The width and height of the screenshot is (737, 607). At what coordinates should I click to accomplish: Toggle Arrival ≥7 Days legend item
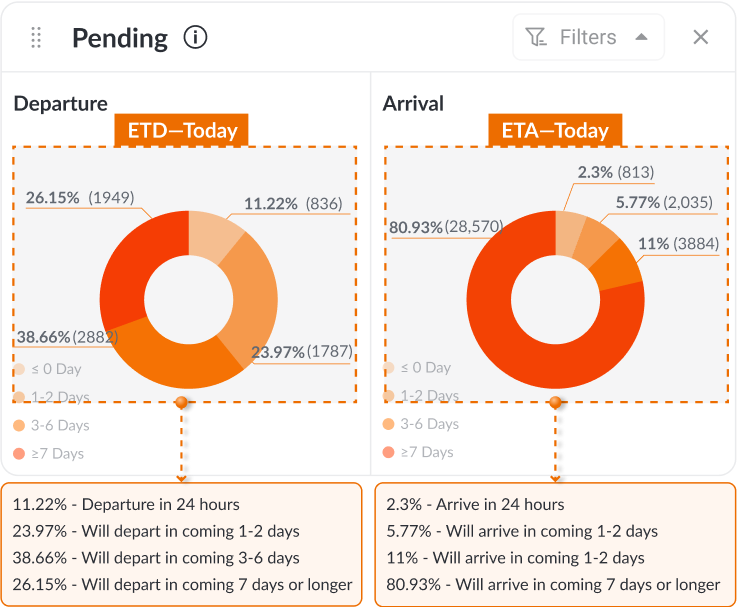pos(420,453)
